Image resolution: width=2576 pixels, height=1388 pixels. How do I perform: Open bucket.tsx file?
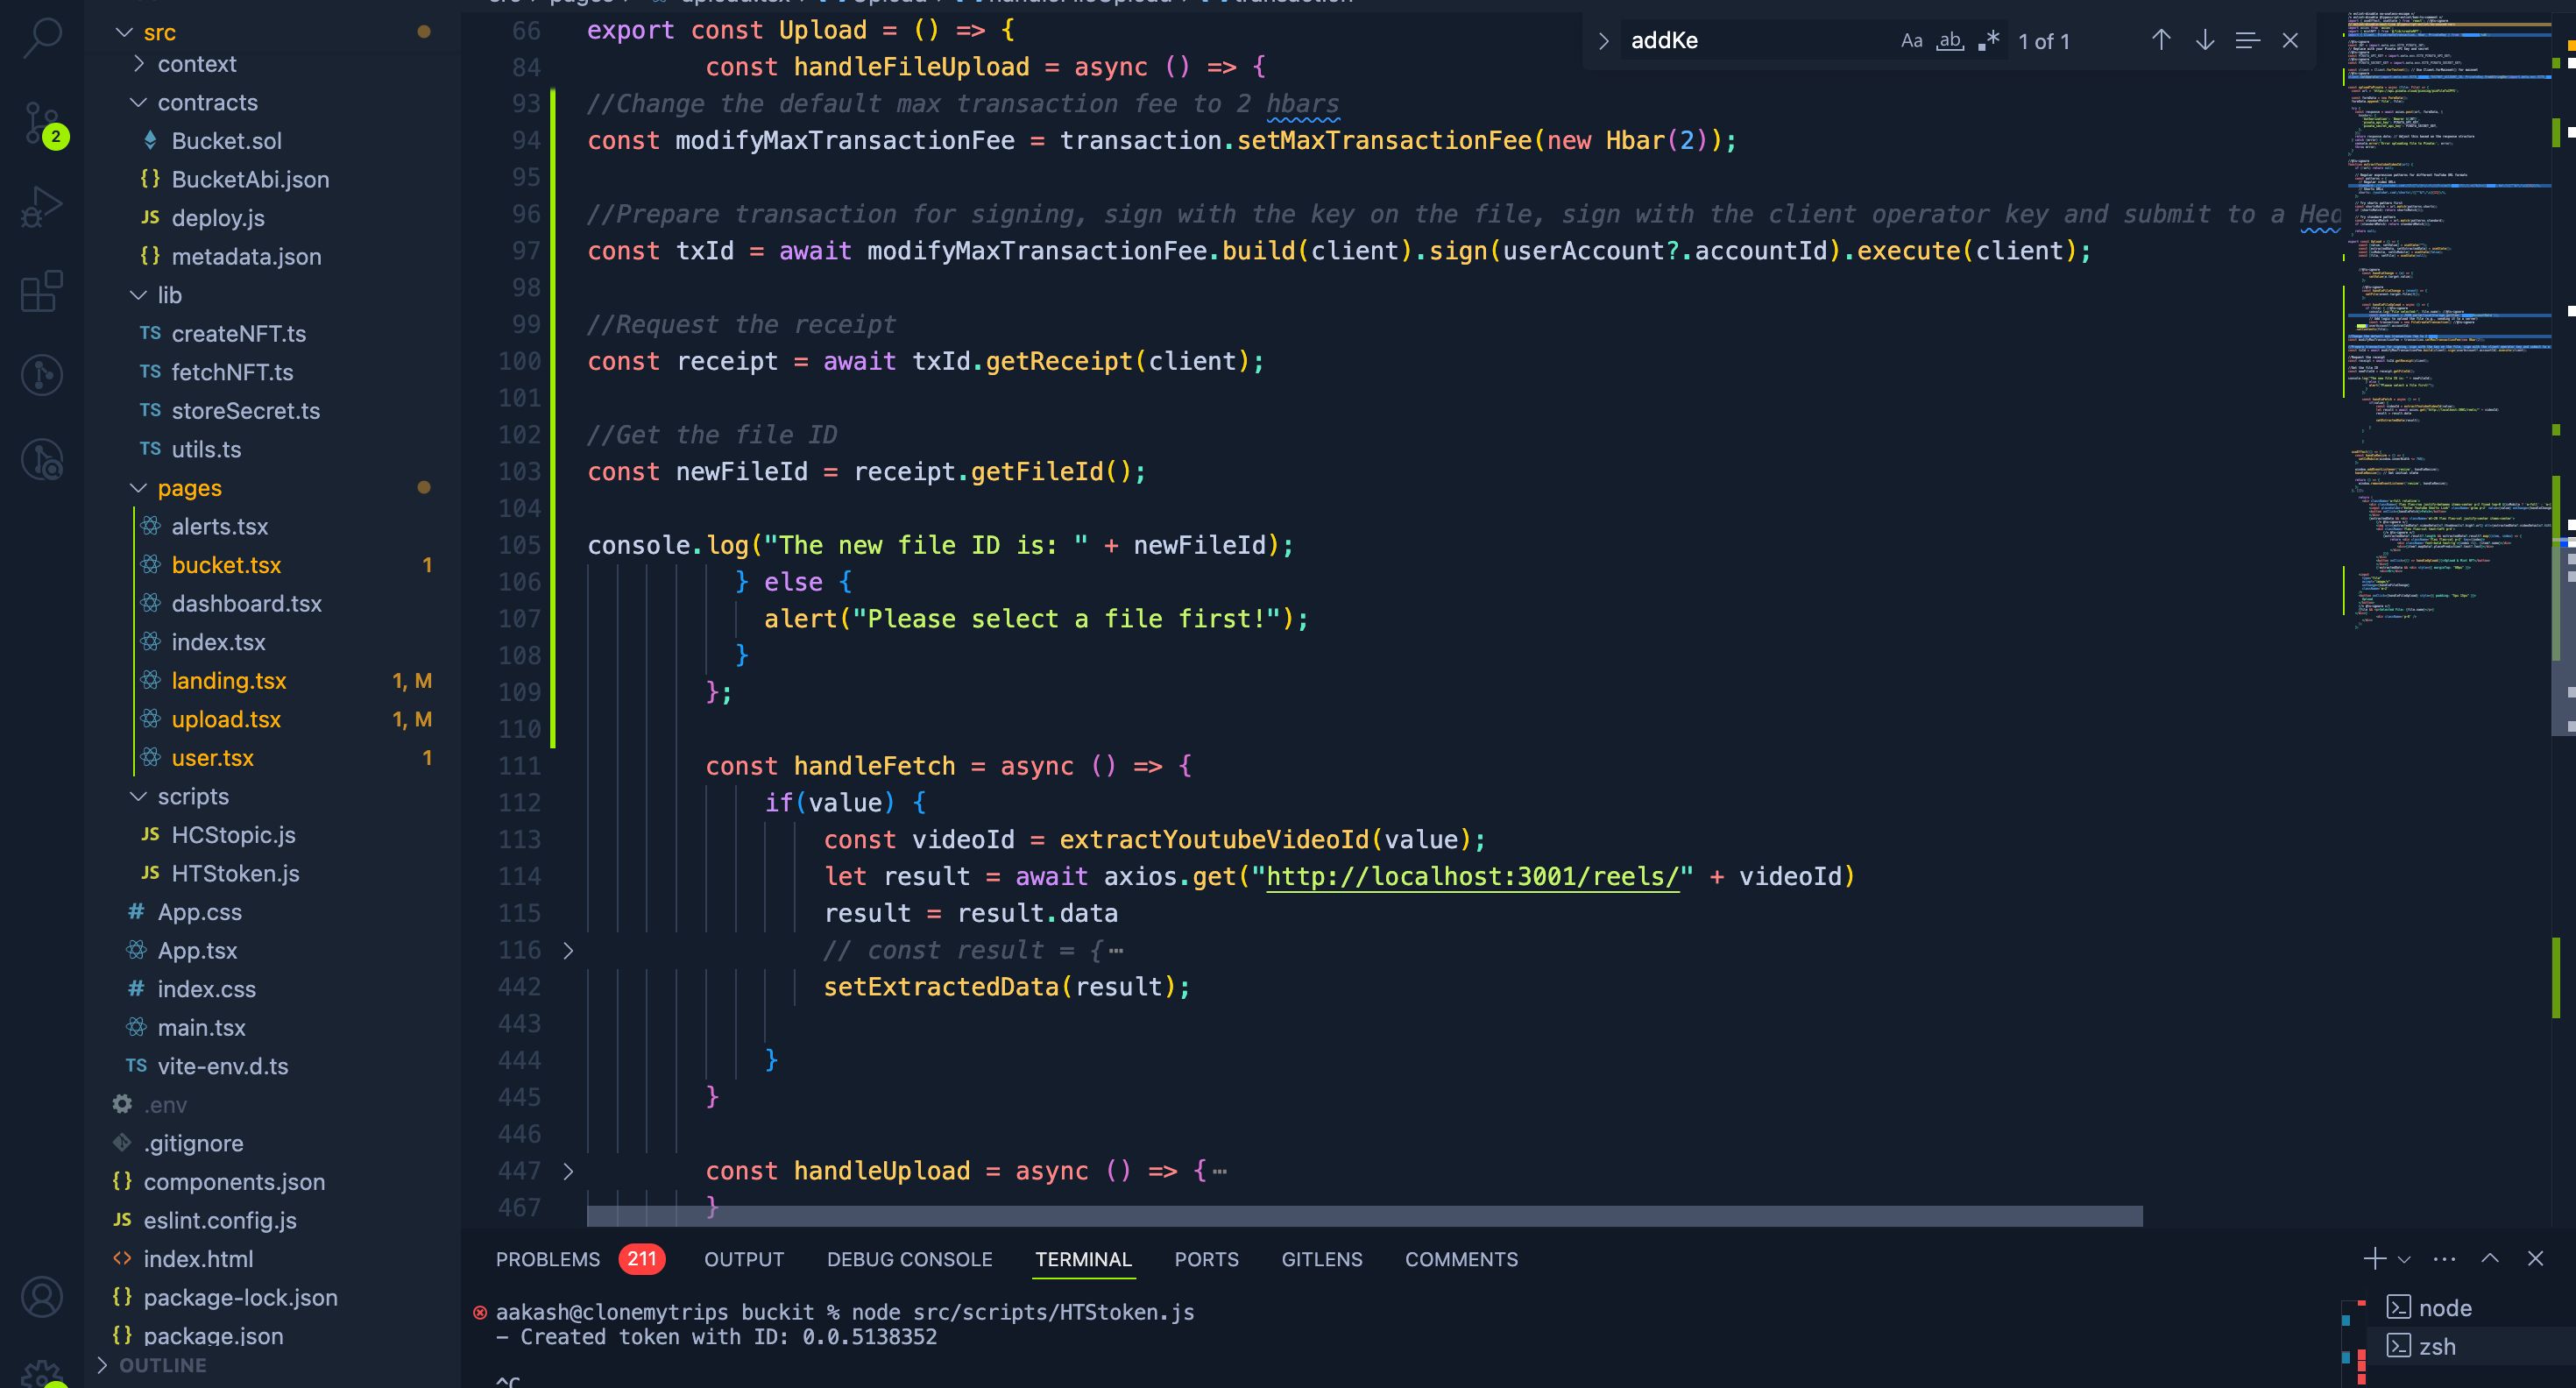[x=226, y=565]
